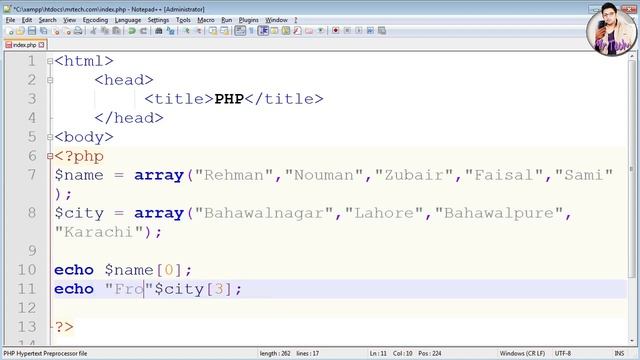Click 'UTF-8' encoding in status bar
This screenshot has height=360, width=640.
tap(562, 353)
